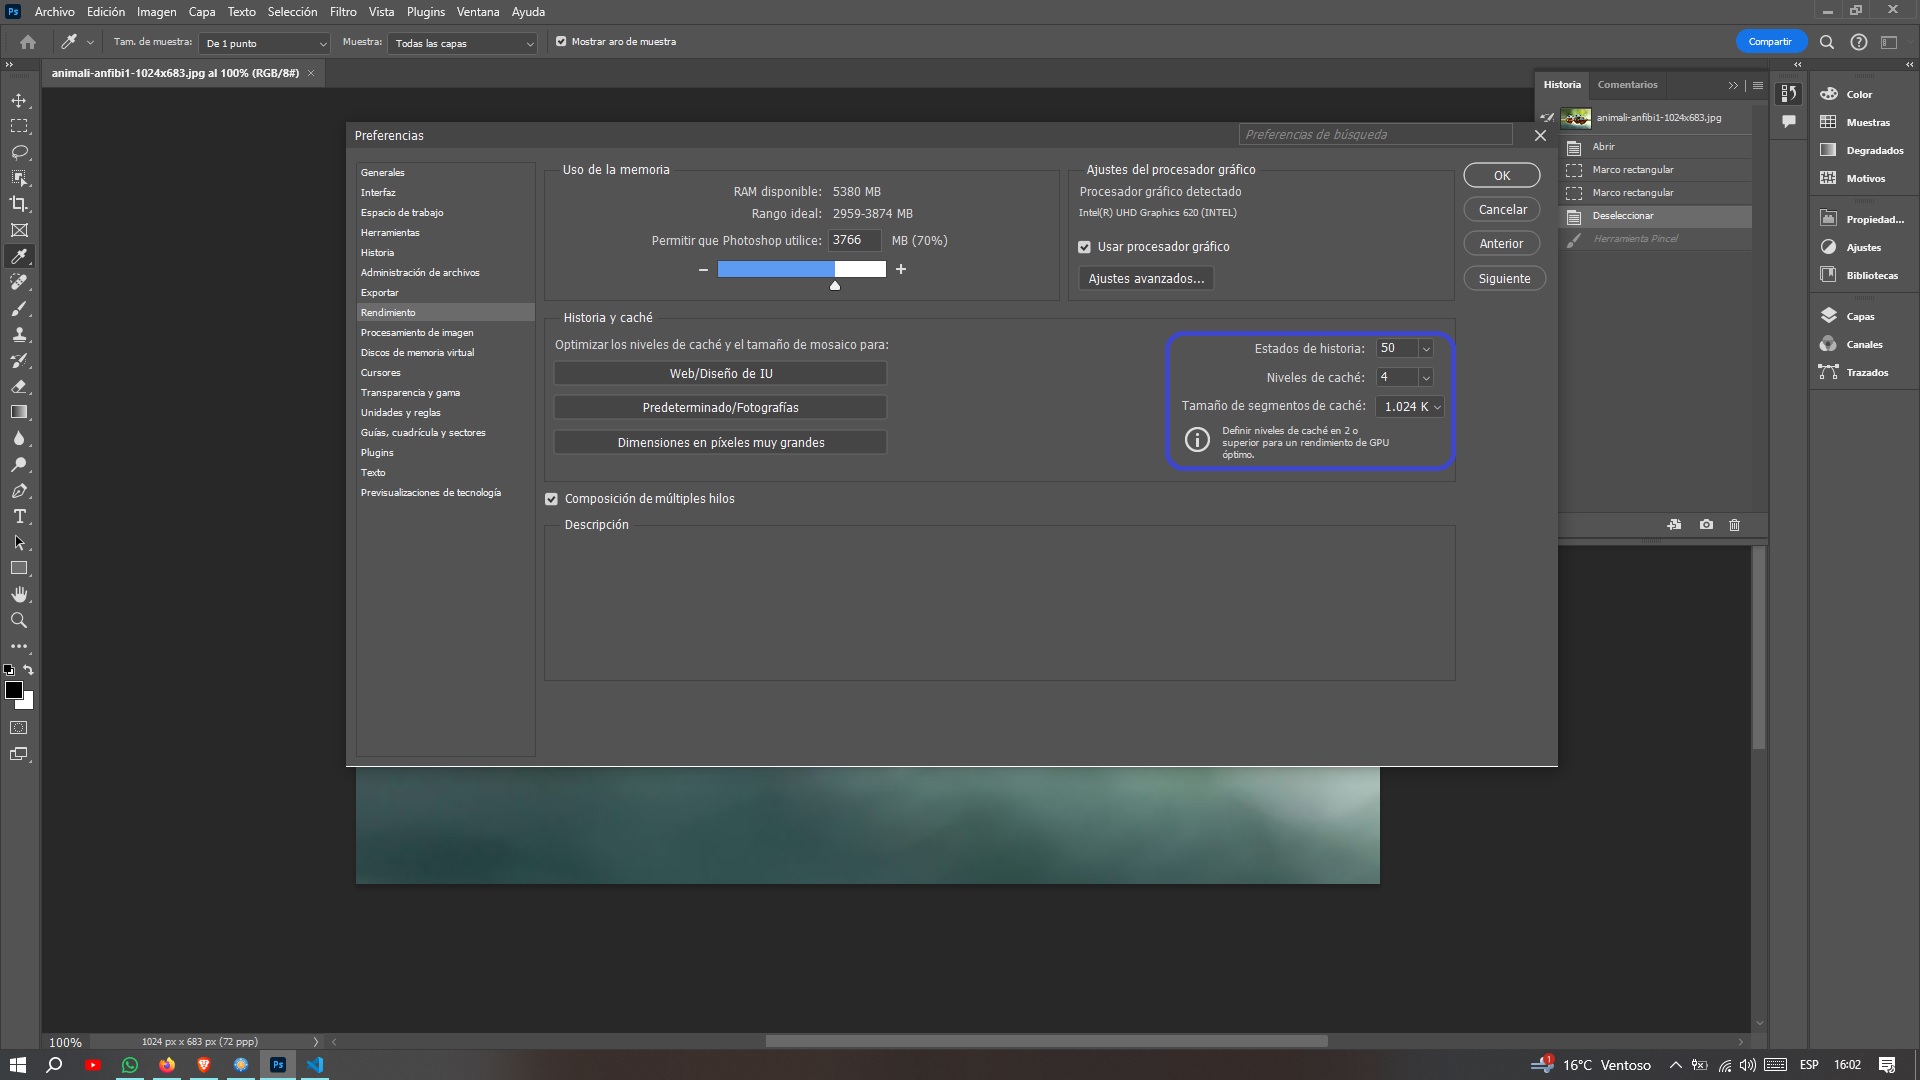1920x1080 pixels.
Task: Click the foreground color swatch
Action: click(14, 690)
